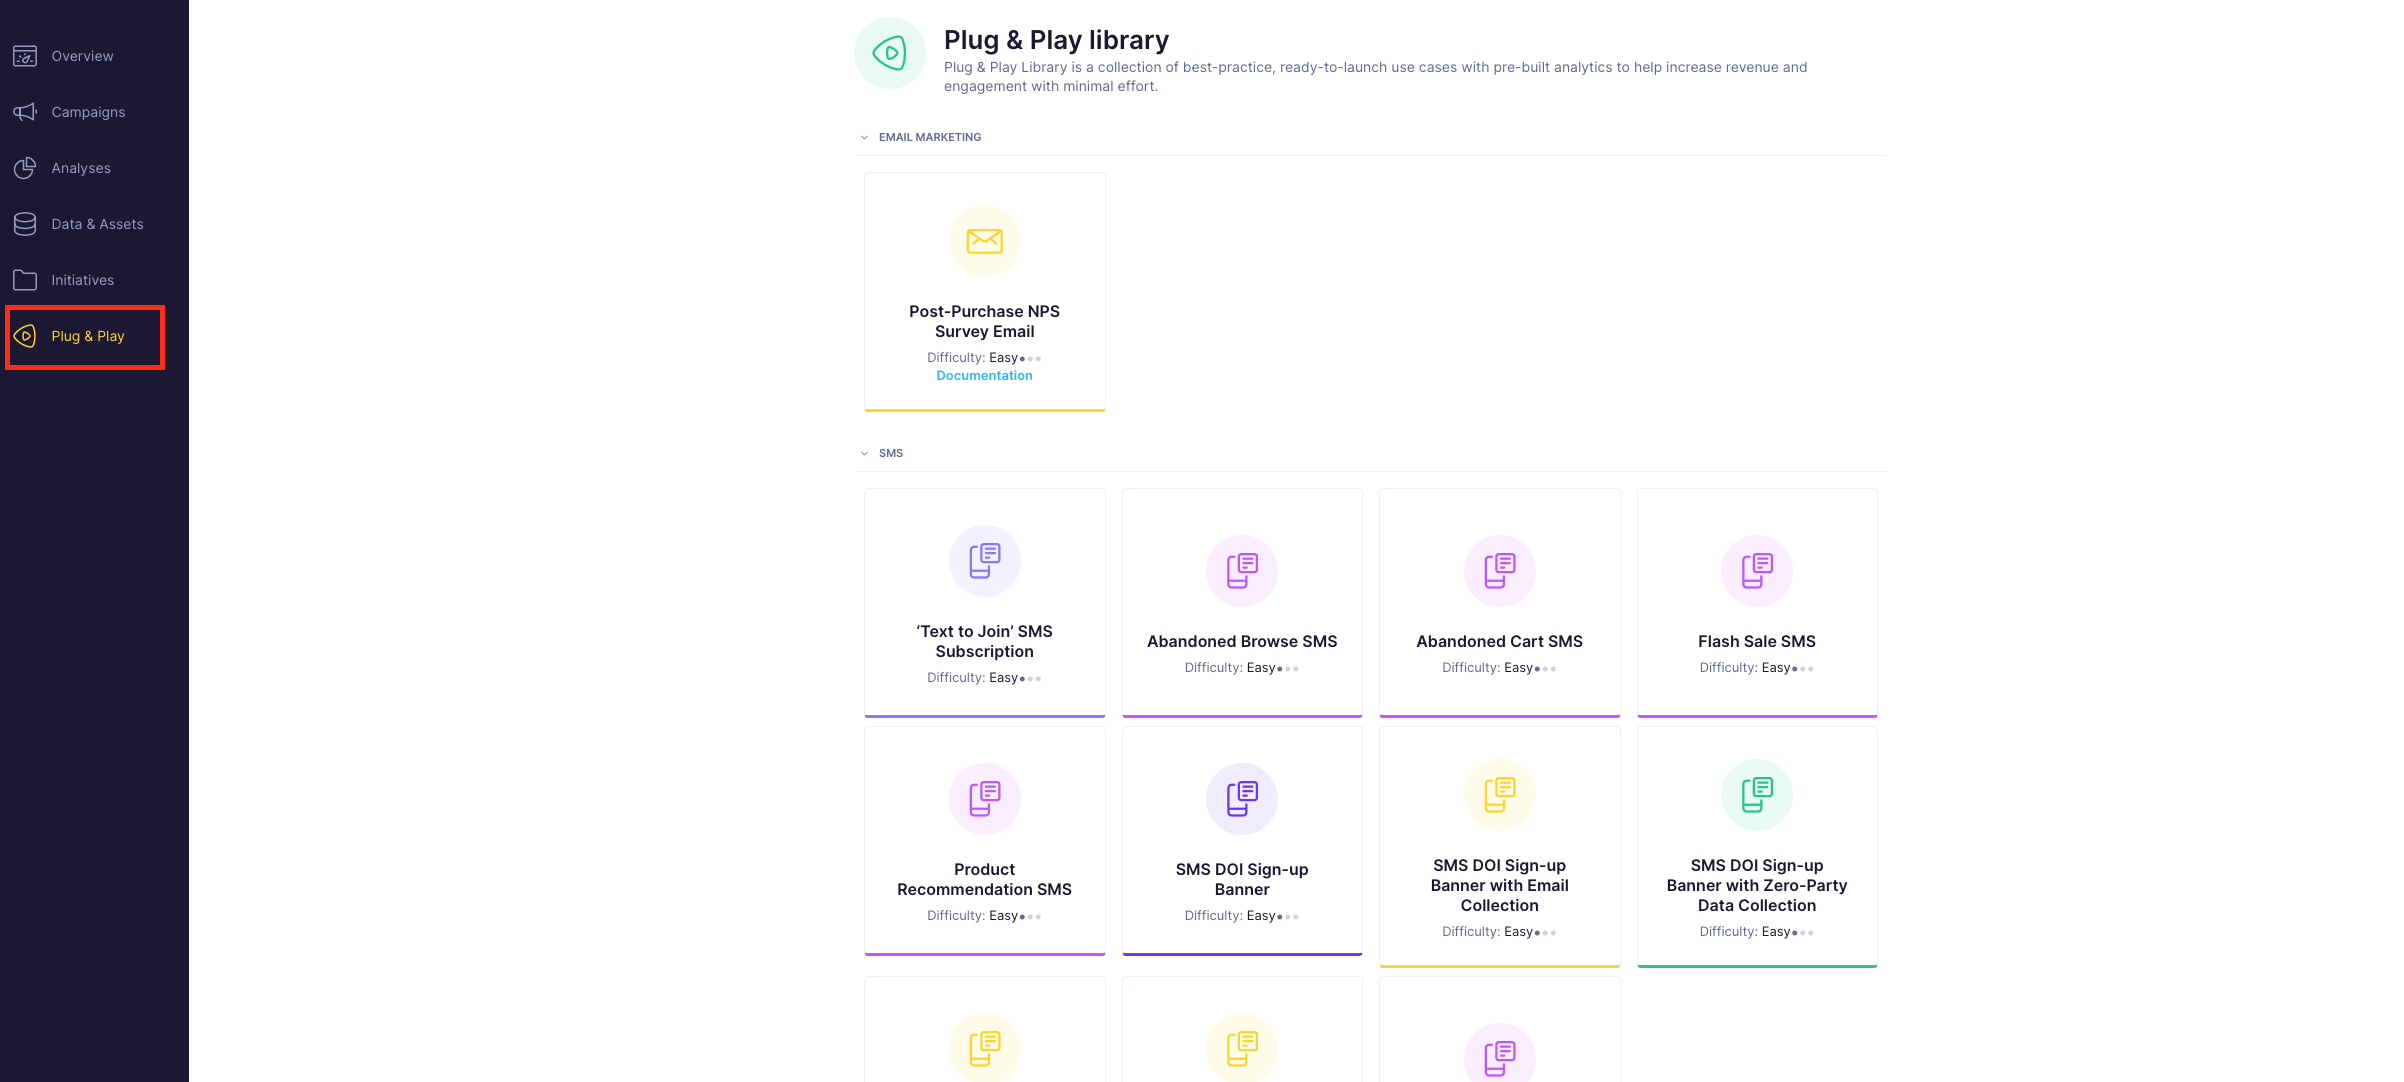Choose SMS DOI Banner with Zero-Party Data

(1756, 885)
